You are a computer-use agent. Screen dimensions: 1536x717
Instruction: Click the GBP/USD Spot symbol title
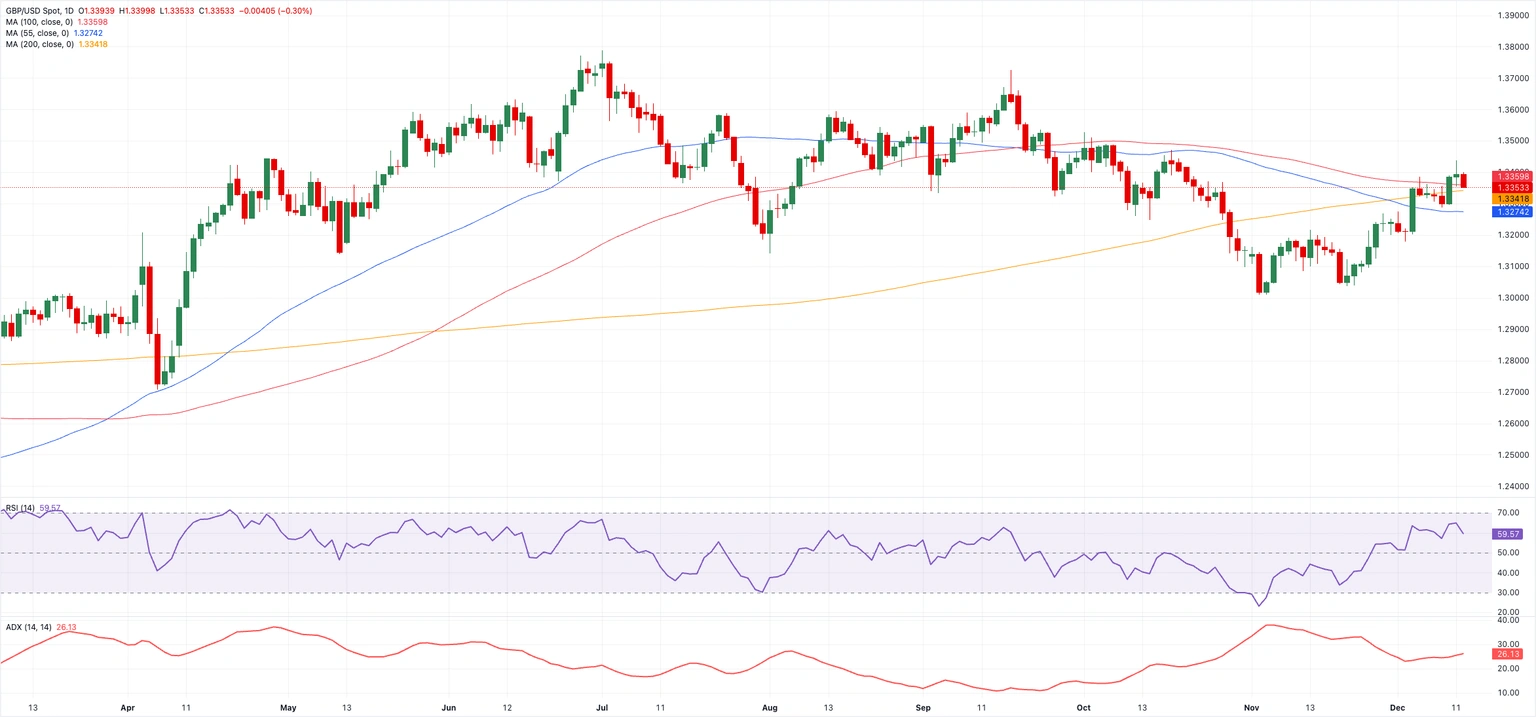[36, 9]
